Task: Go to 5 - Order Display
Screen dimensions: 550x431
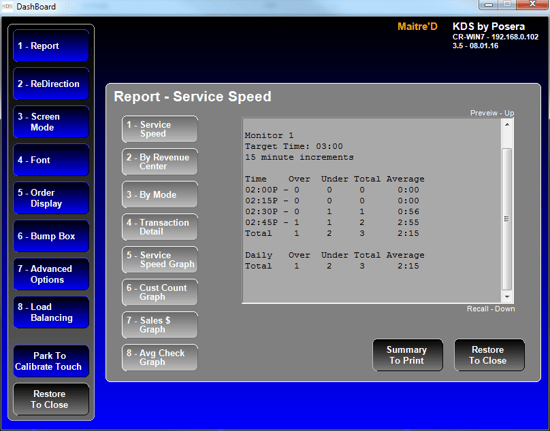Action: point(51,198)
